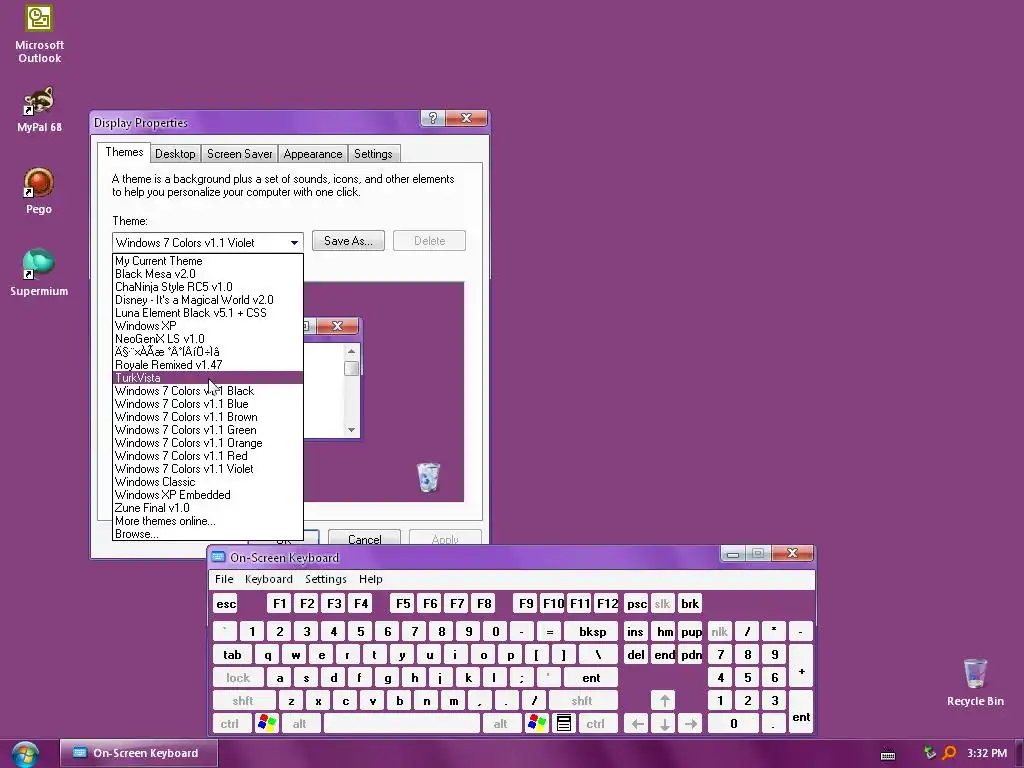Click the bksp key
The width and height of the screenshot is (1024, 768).
click(x=592, y=632)
